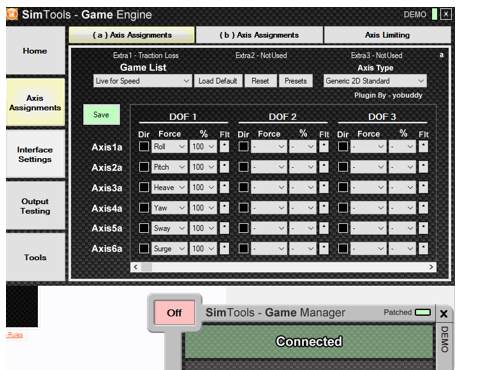480x370 pixels.
Task: Open Interface Settings section
Action: tap(35, 154)
